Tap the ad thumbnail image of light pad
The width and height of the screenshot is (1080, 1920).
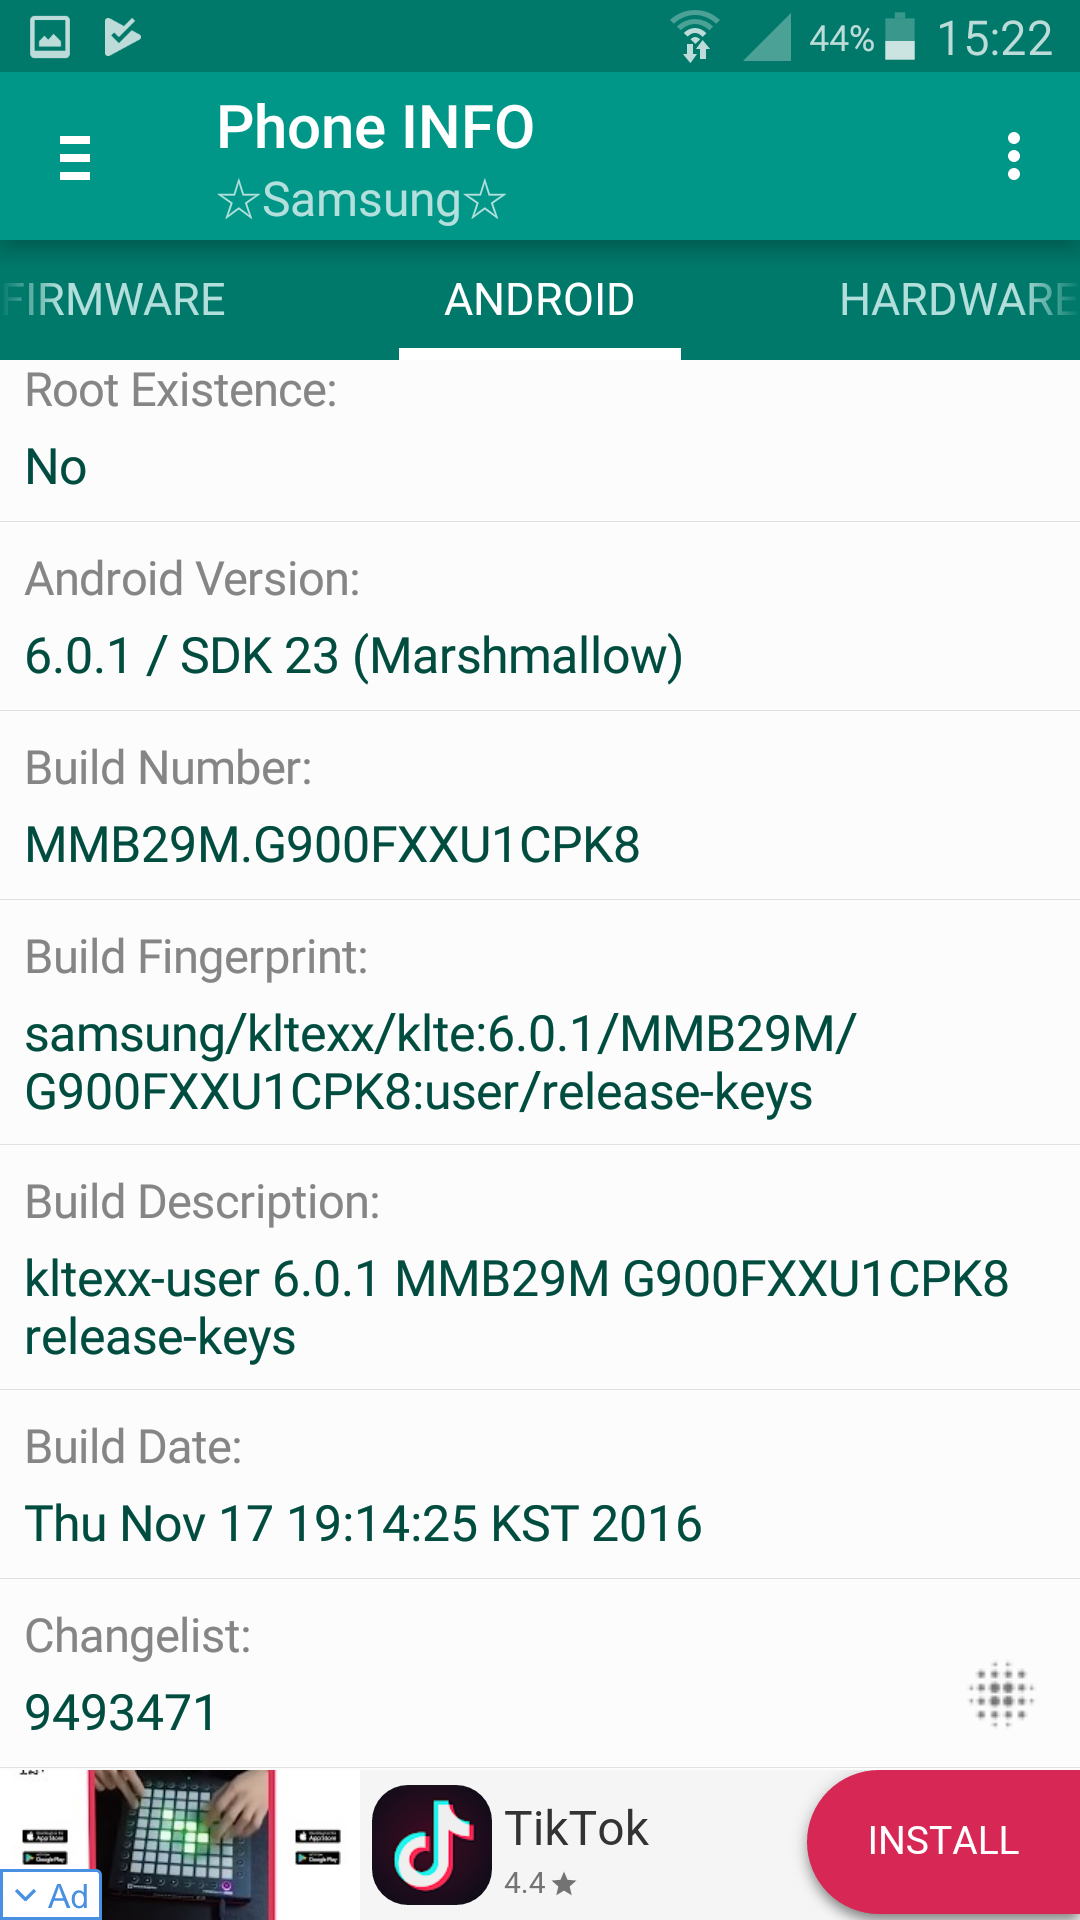pyautogui.click(x=180, y=1845)
